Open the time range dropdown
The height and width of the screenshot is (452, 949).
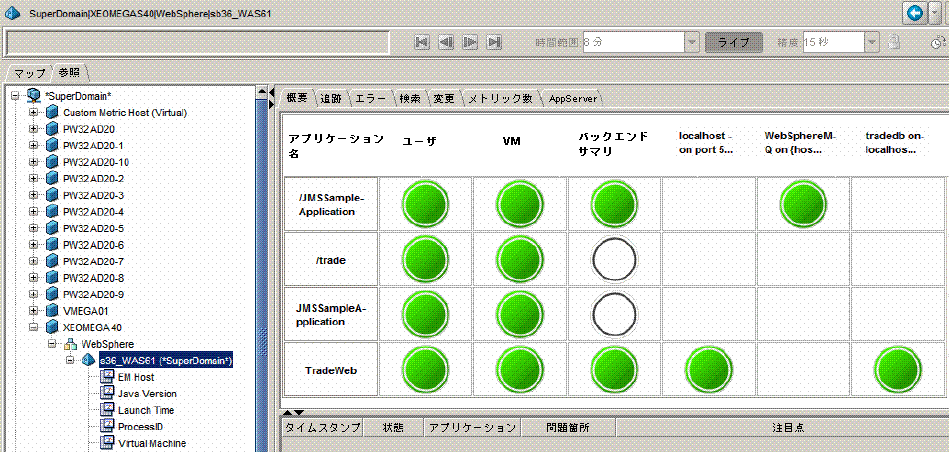pyautogui.click(x=692, y=42)
